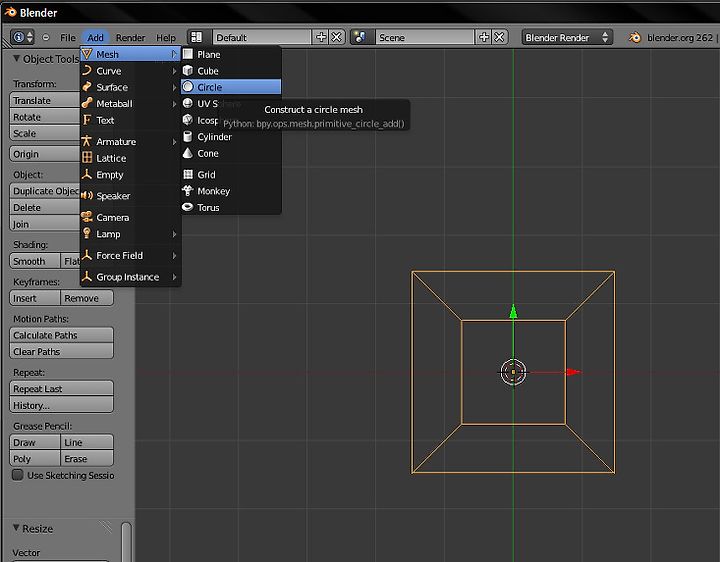This screenshot has height=562, width=720.
Task: Choose Monkey from the Mesh submenu
Action: coord(231,191)
